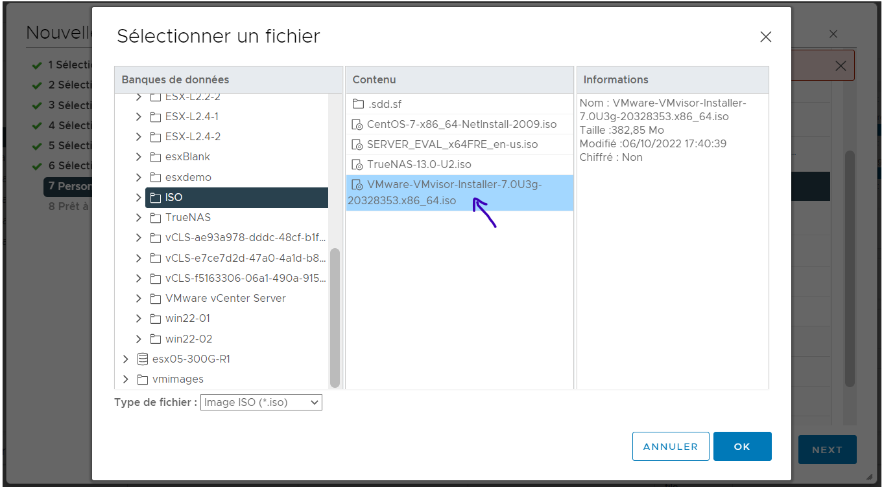Click the ANNULER button

click(670, 446)
